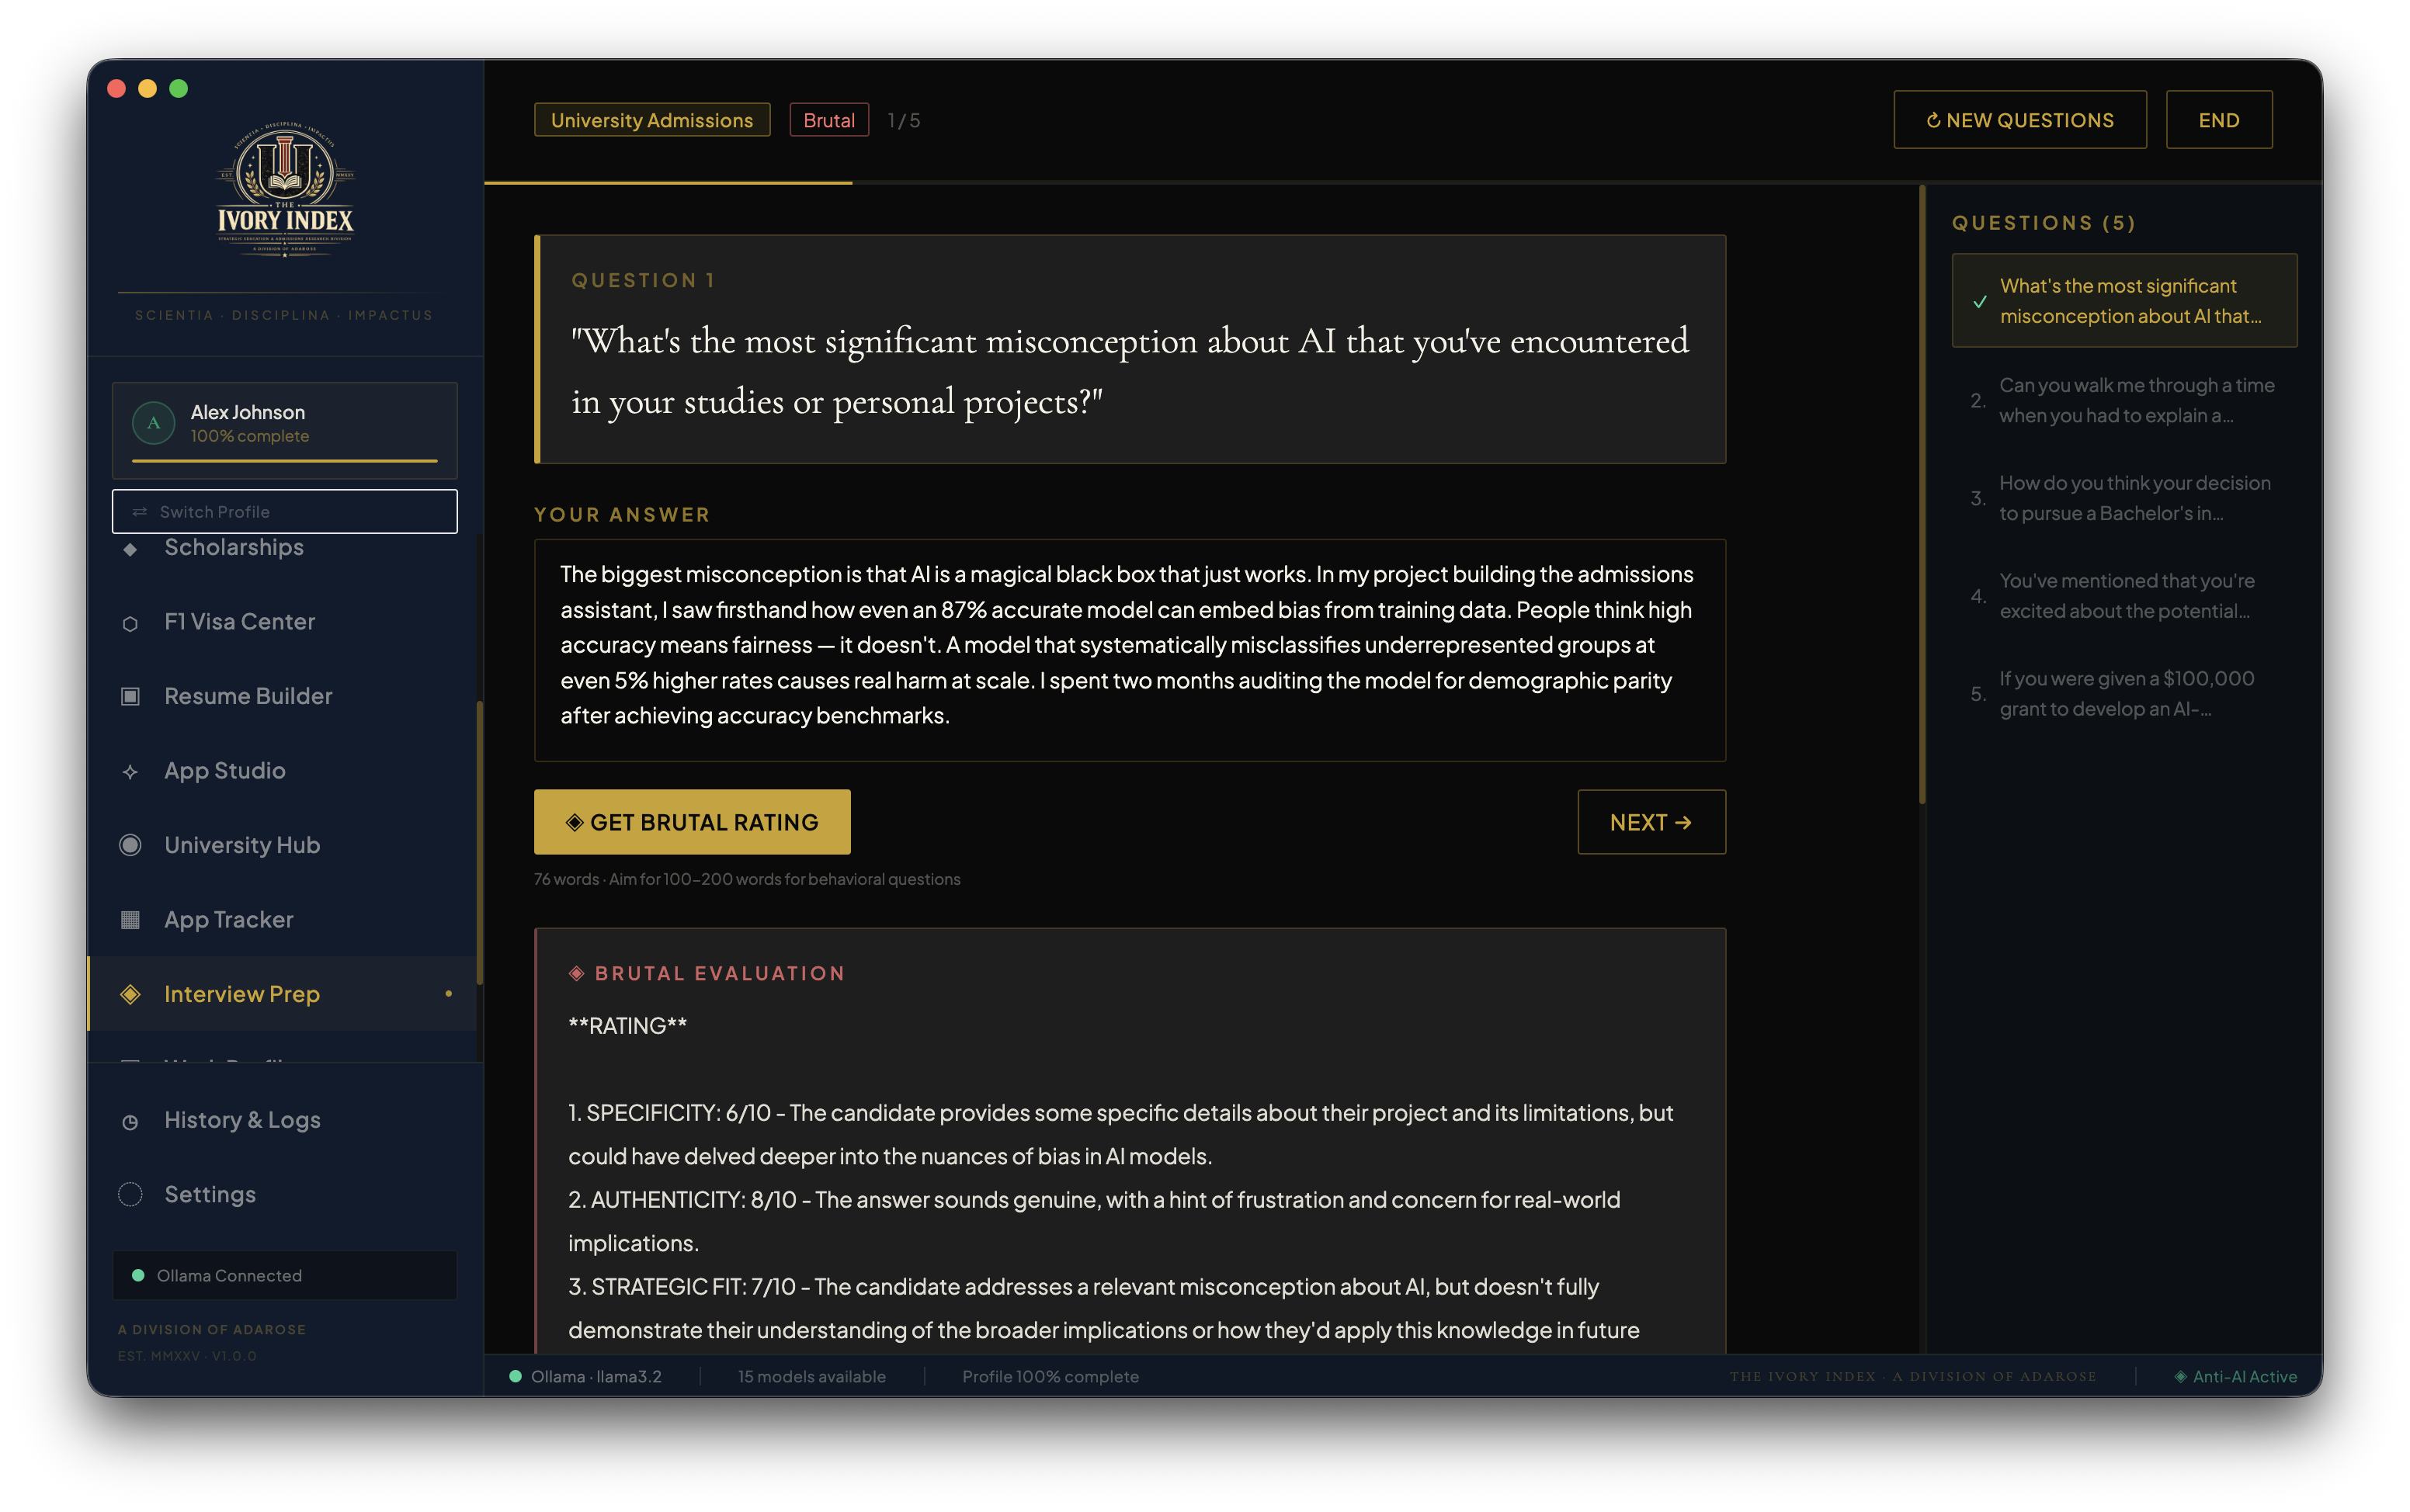Viewport: 2410px width, 1512px height.
Task: Open App Studio from sidebar
Action: 283,771
